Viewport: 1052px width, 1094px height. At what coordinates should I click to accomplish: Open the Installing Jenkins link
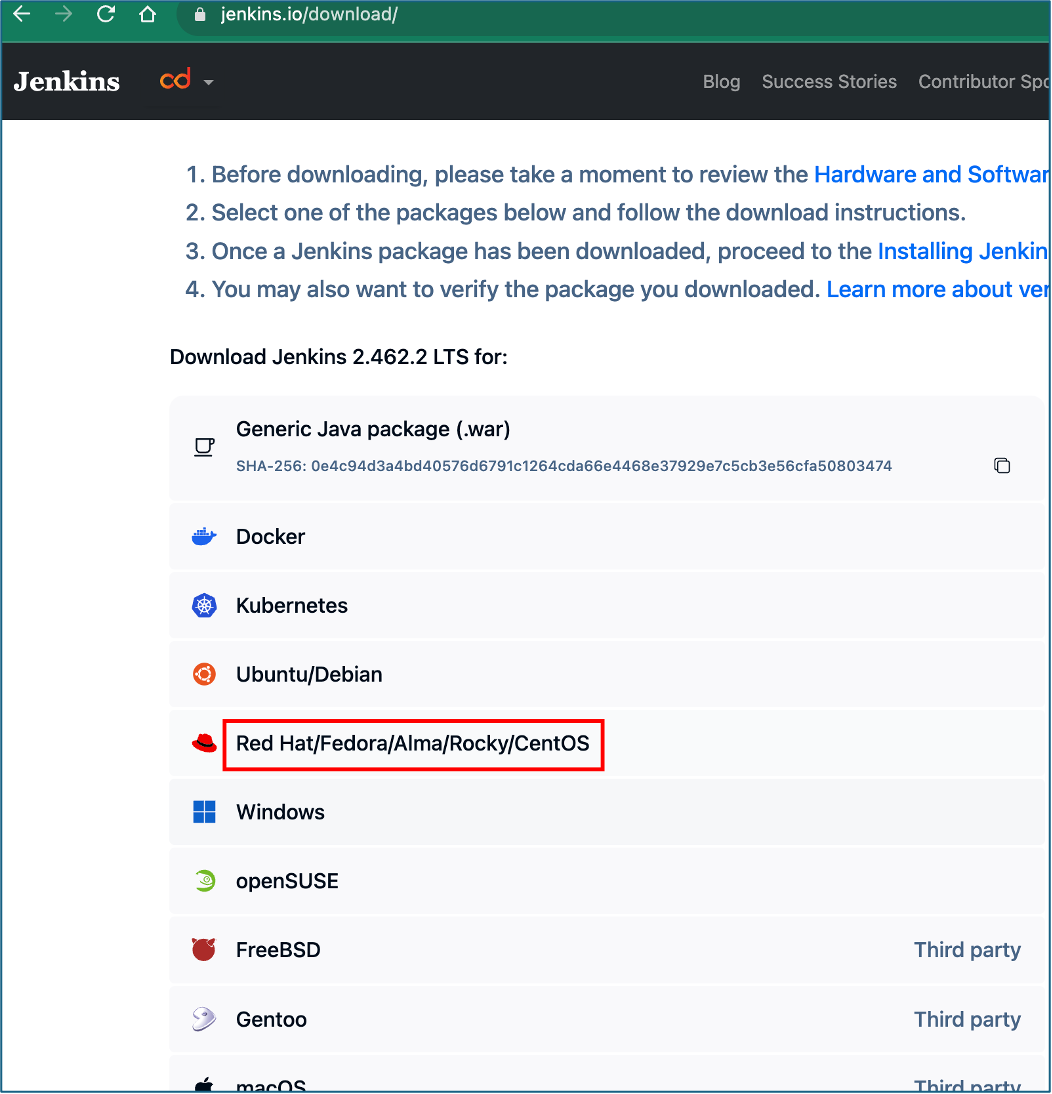[x=962, y=251]
